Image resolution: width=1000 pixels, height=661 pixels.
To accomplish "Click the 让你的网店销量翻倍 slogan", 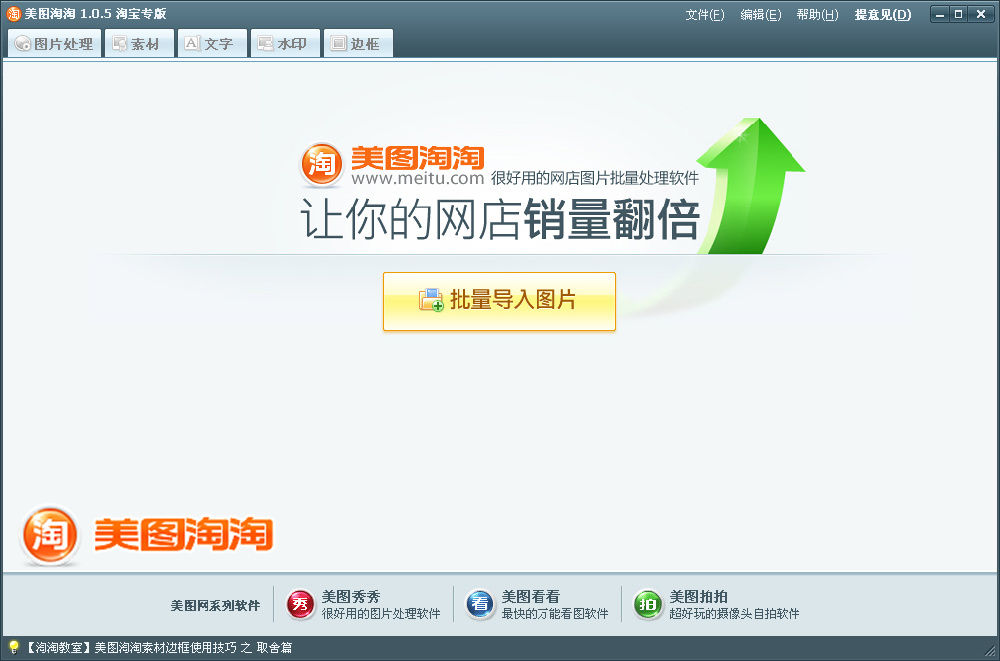I will coord(500,219).
